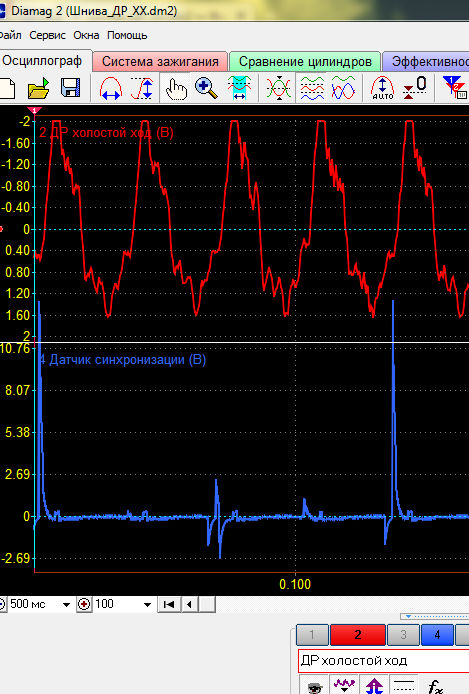This screenshot has width=469, height=694.
Task: Open the Файл menu
Action: click(10, 35)
